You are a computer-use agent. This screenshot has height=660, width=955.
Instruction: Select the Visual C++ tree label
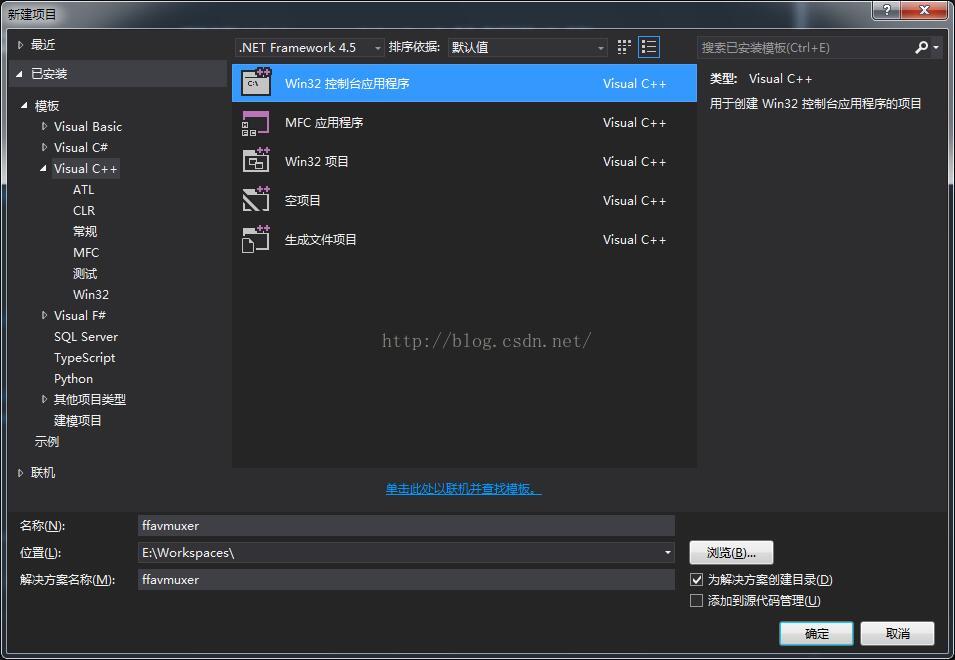tap(85, 168)
